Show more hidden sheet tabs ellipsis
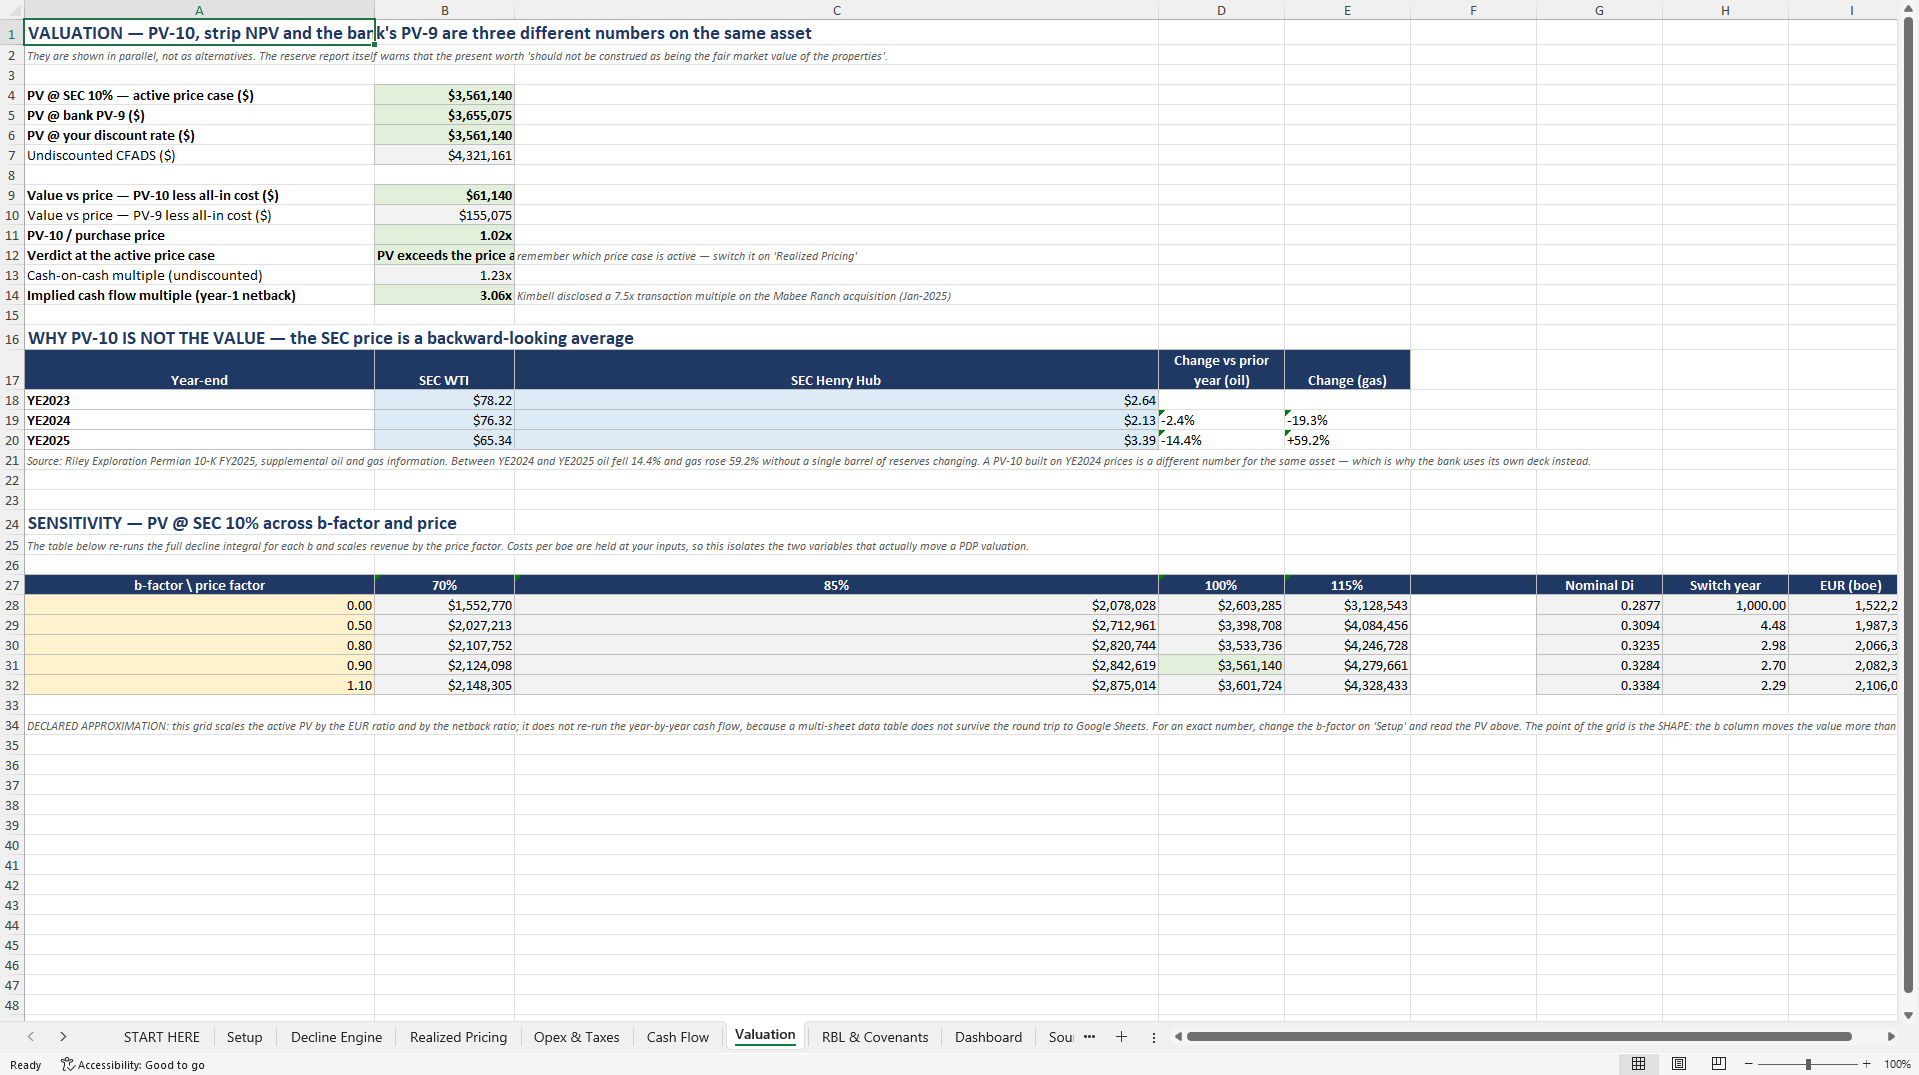The height and width of the screenshot is (1075, 1919). click(x=1089, y=1037)
